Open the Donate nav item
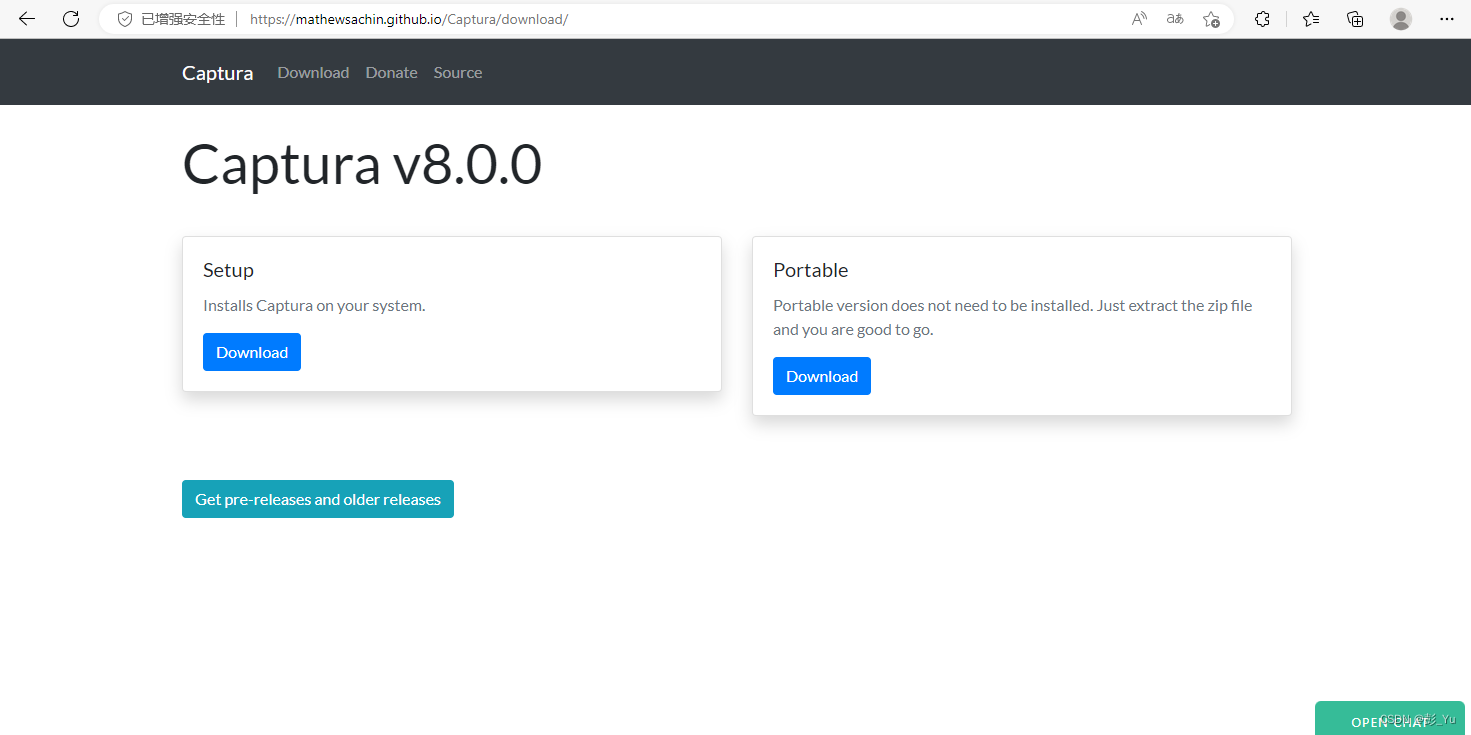The width and height of the screenshot is (1471, 735). coord(391,73)
